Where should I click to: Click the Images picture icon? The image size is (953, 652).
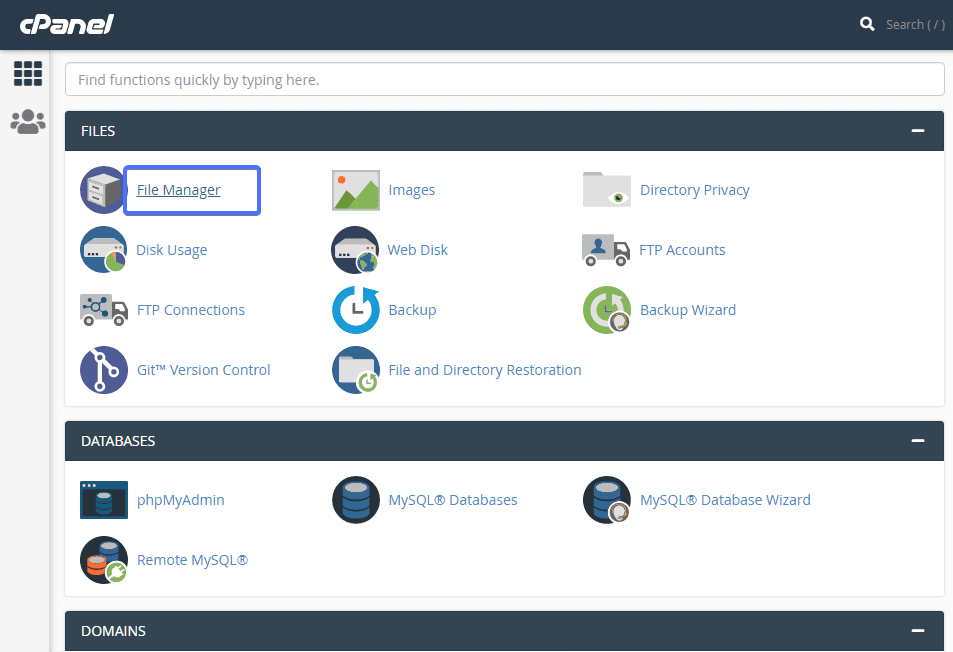pyautogui.click(x=356, y=190)
